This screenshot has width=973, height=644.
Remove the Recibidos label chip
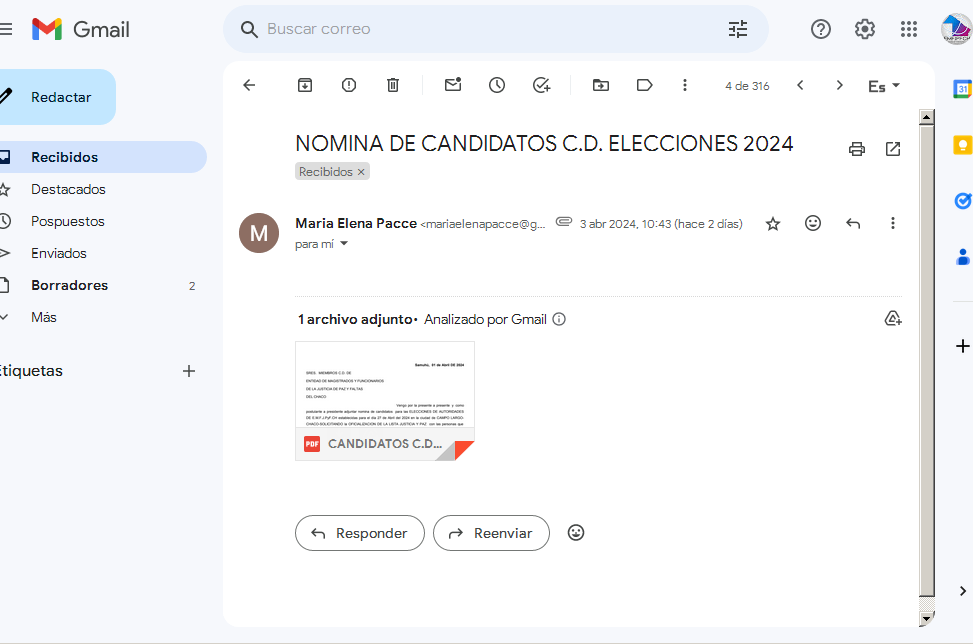pos(362,172)
